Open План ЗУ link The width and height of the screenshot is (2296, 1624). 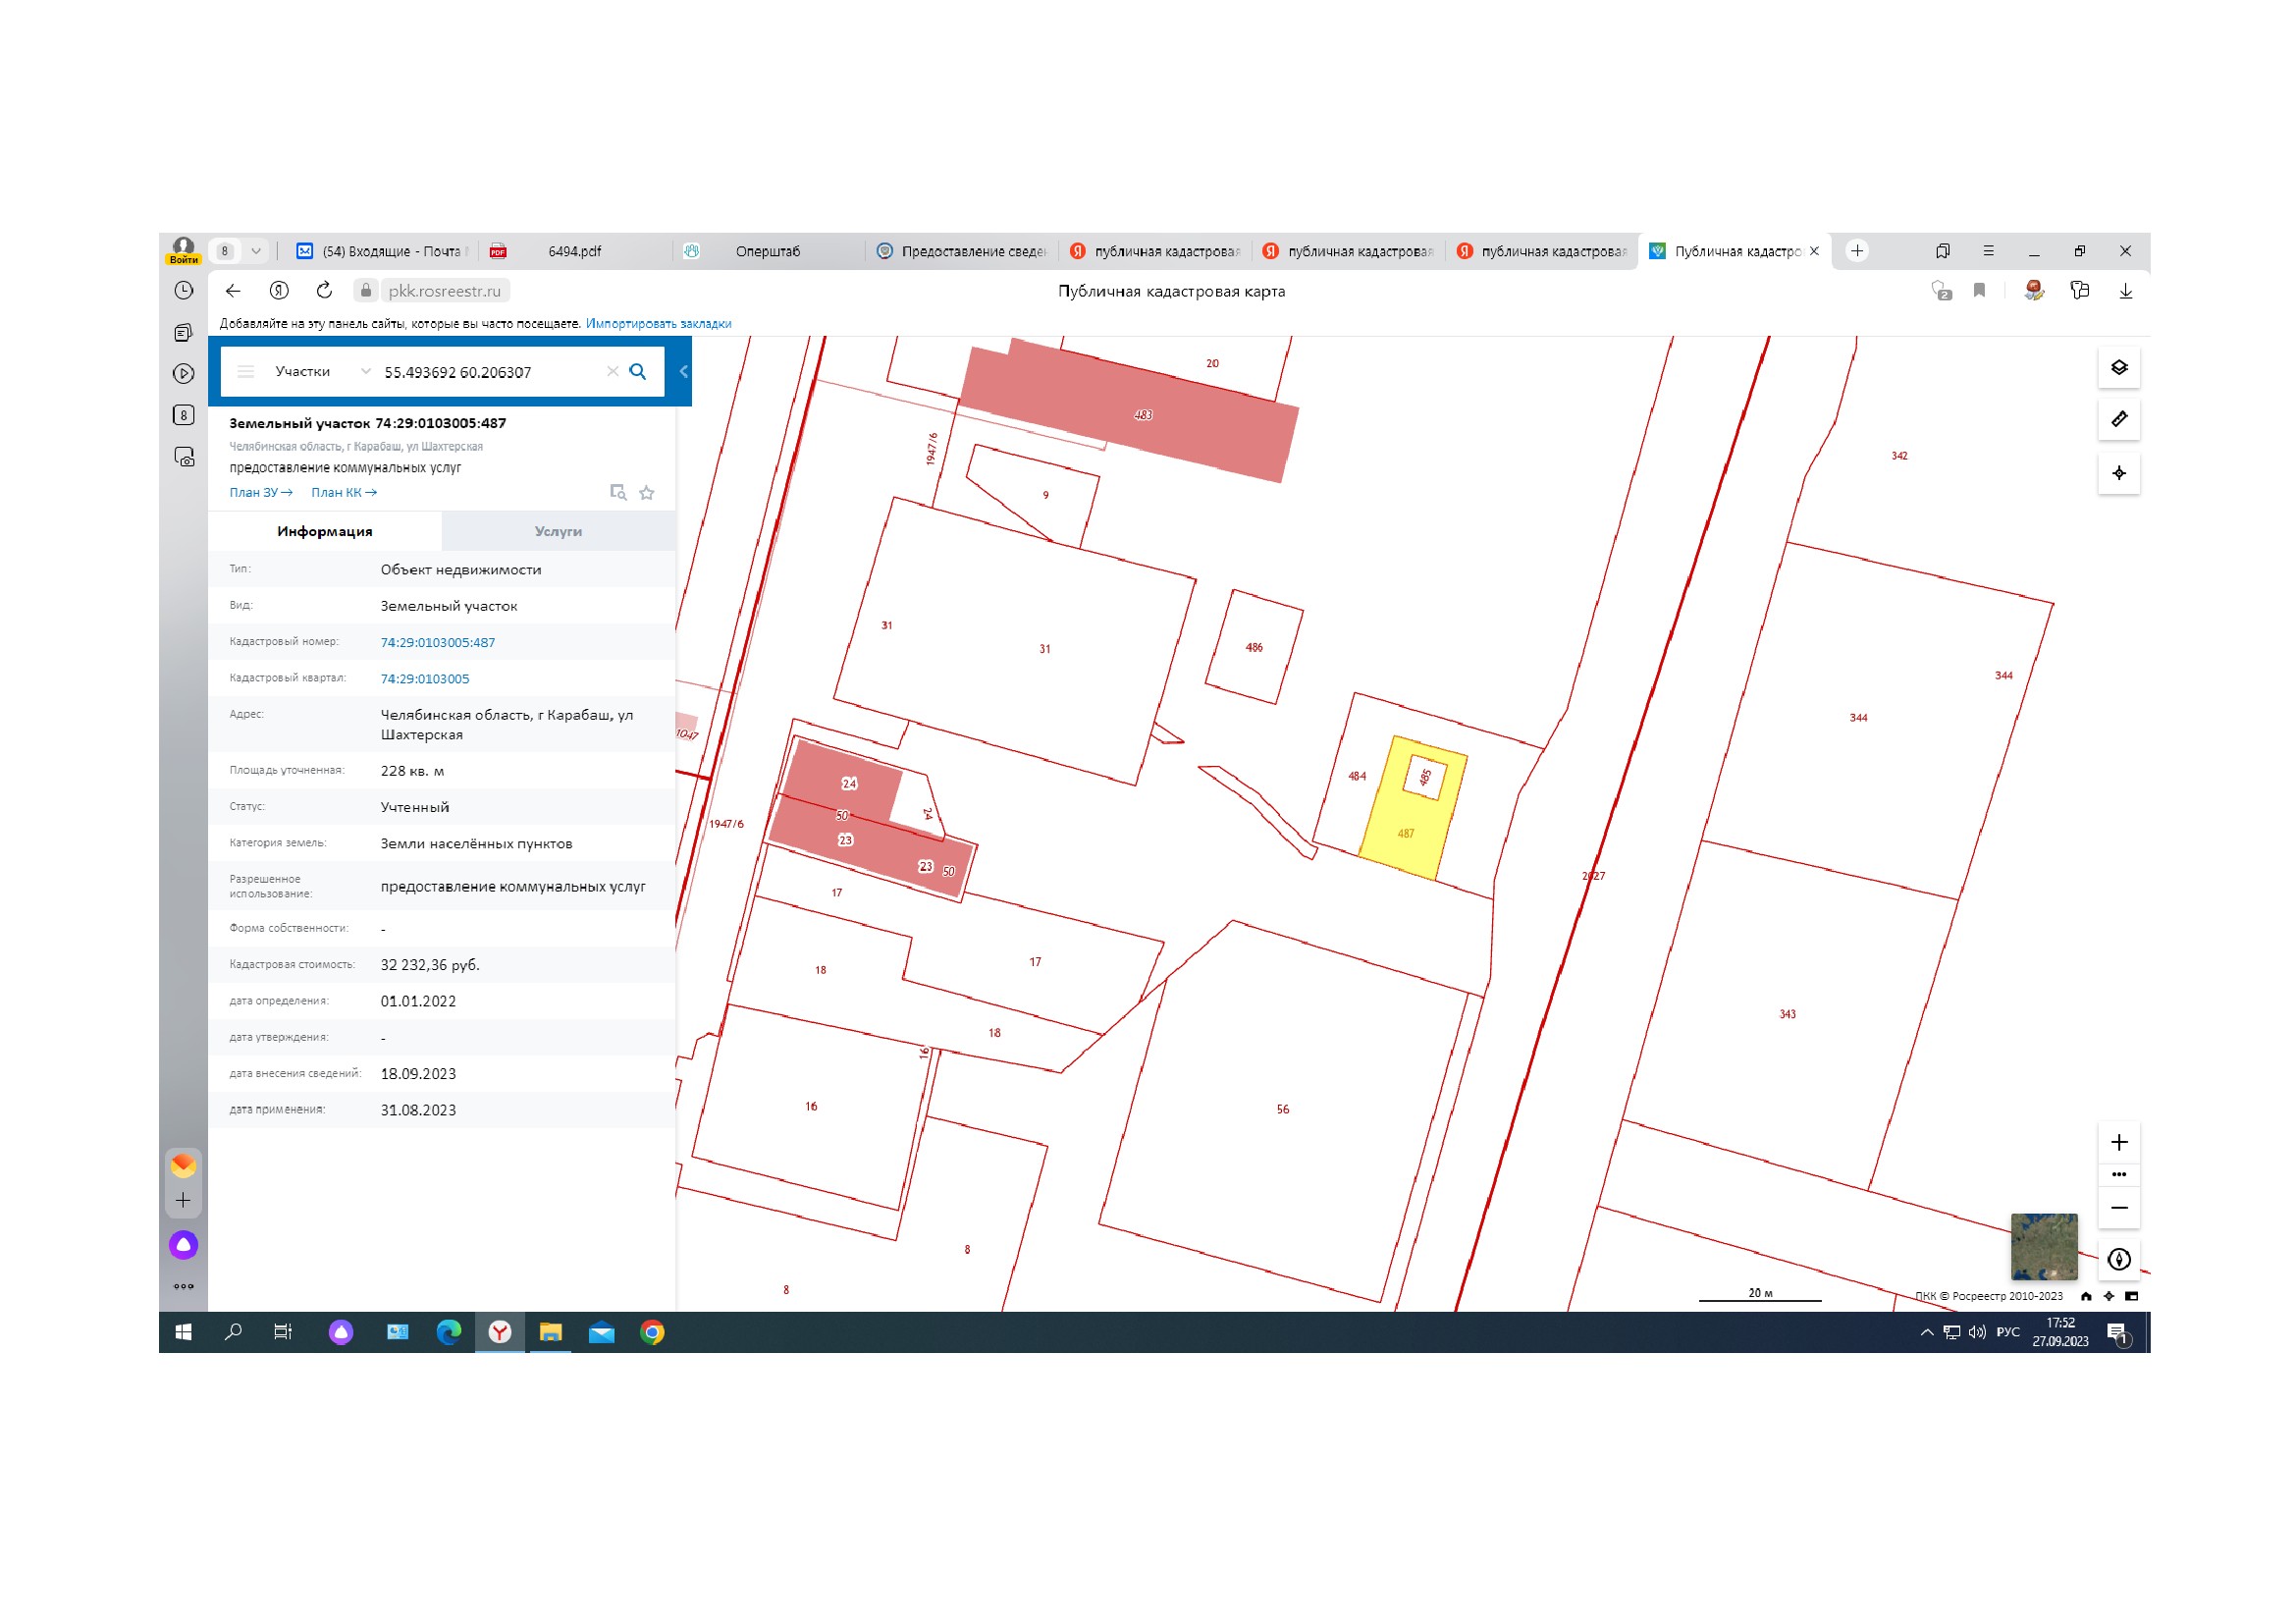click(x=261, y=493)
